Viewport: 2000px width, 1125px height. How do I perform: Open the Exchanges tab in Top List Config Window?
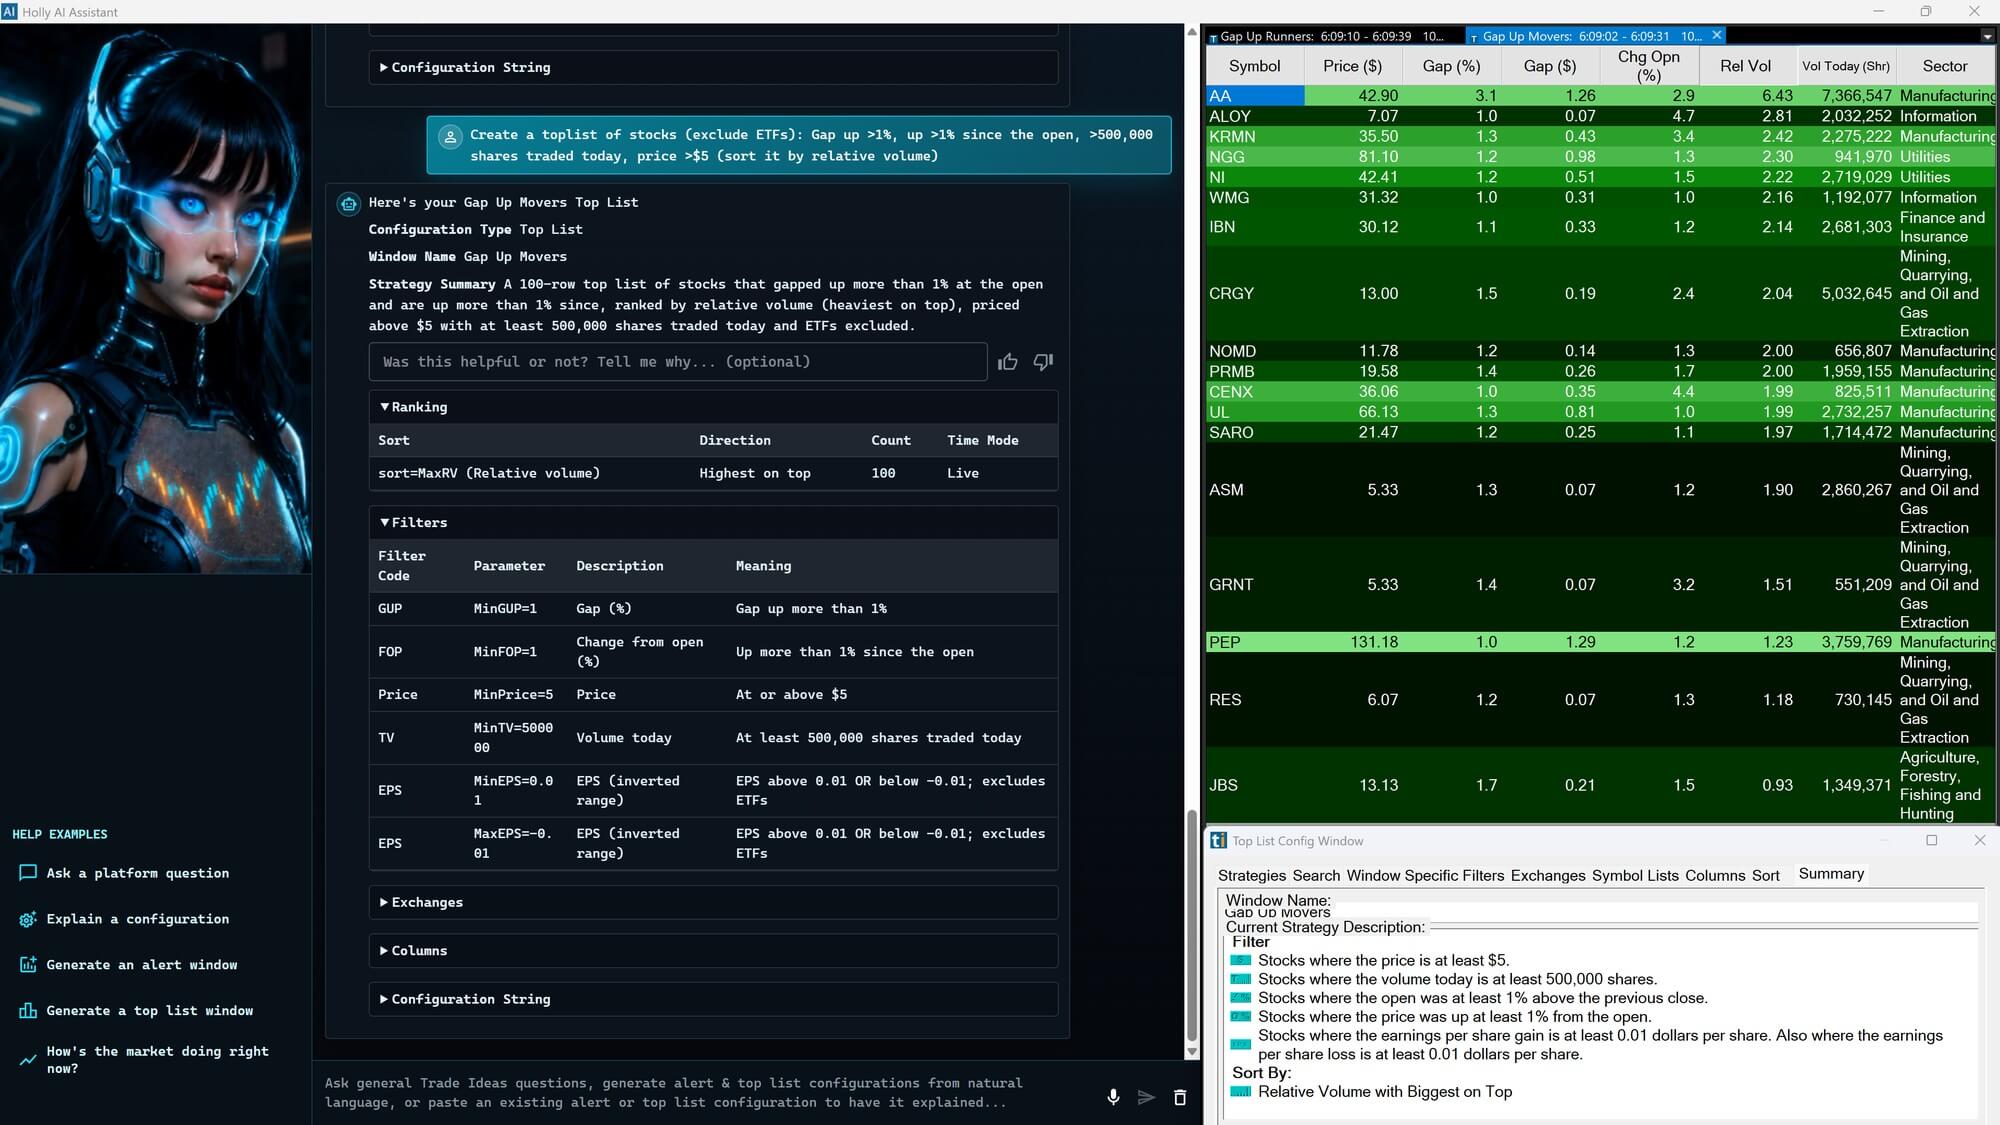pos(1548,875)
